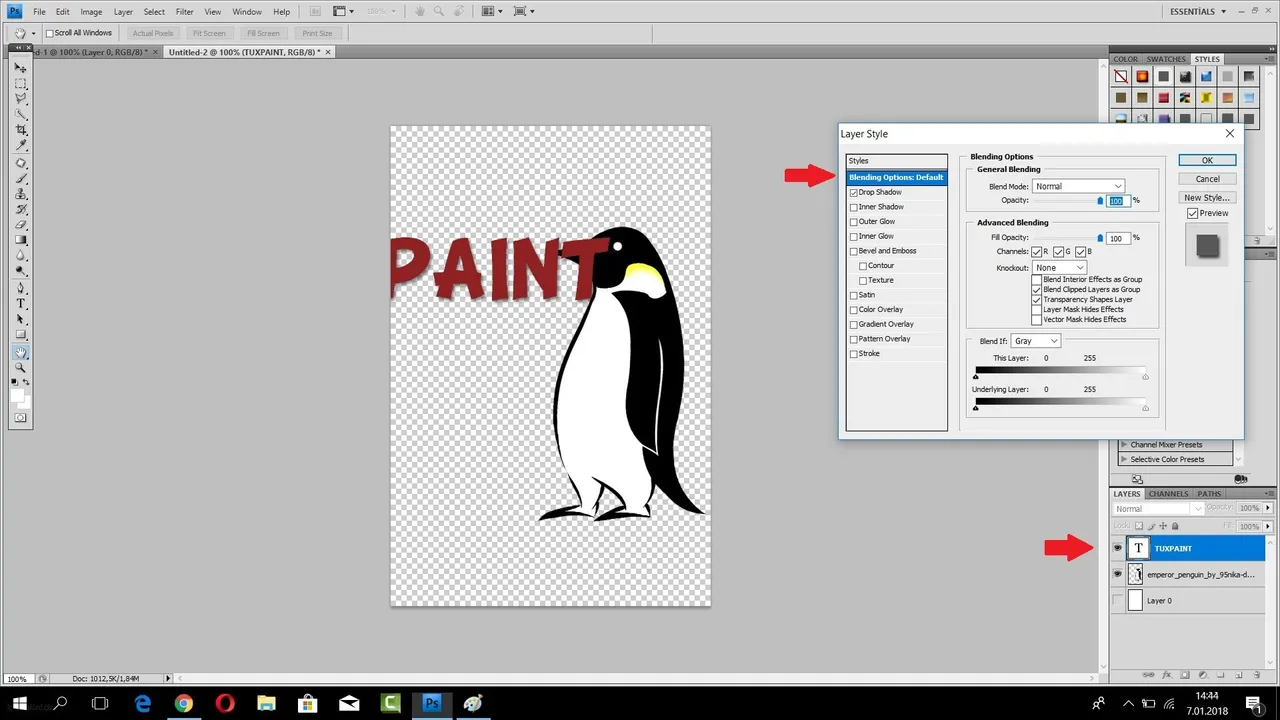Enable the Outer Glow checkbox
This screenshot has width=1280, height=720.
(x=854, y=221)
